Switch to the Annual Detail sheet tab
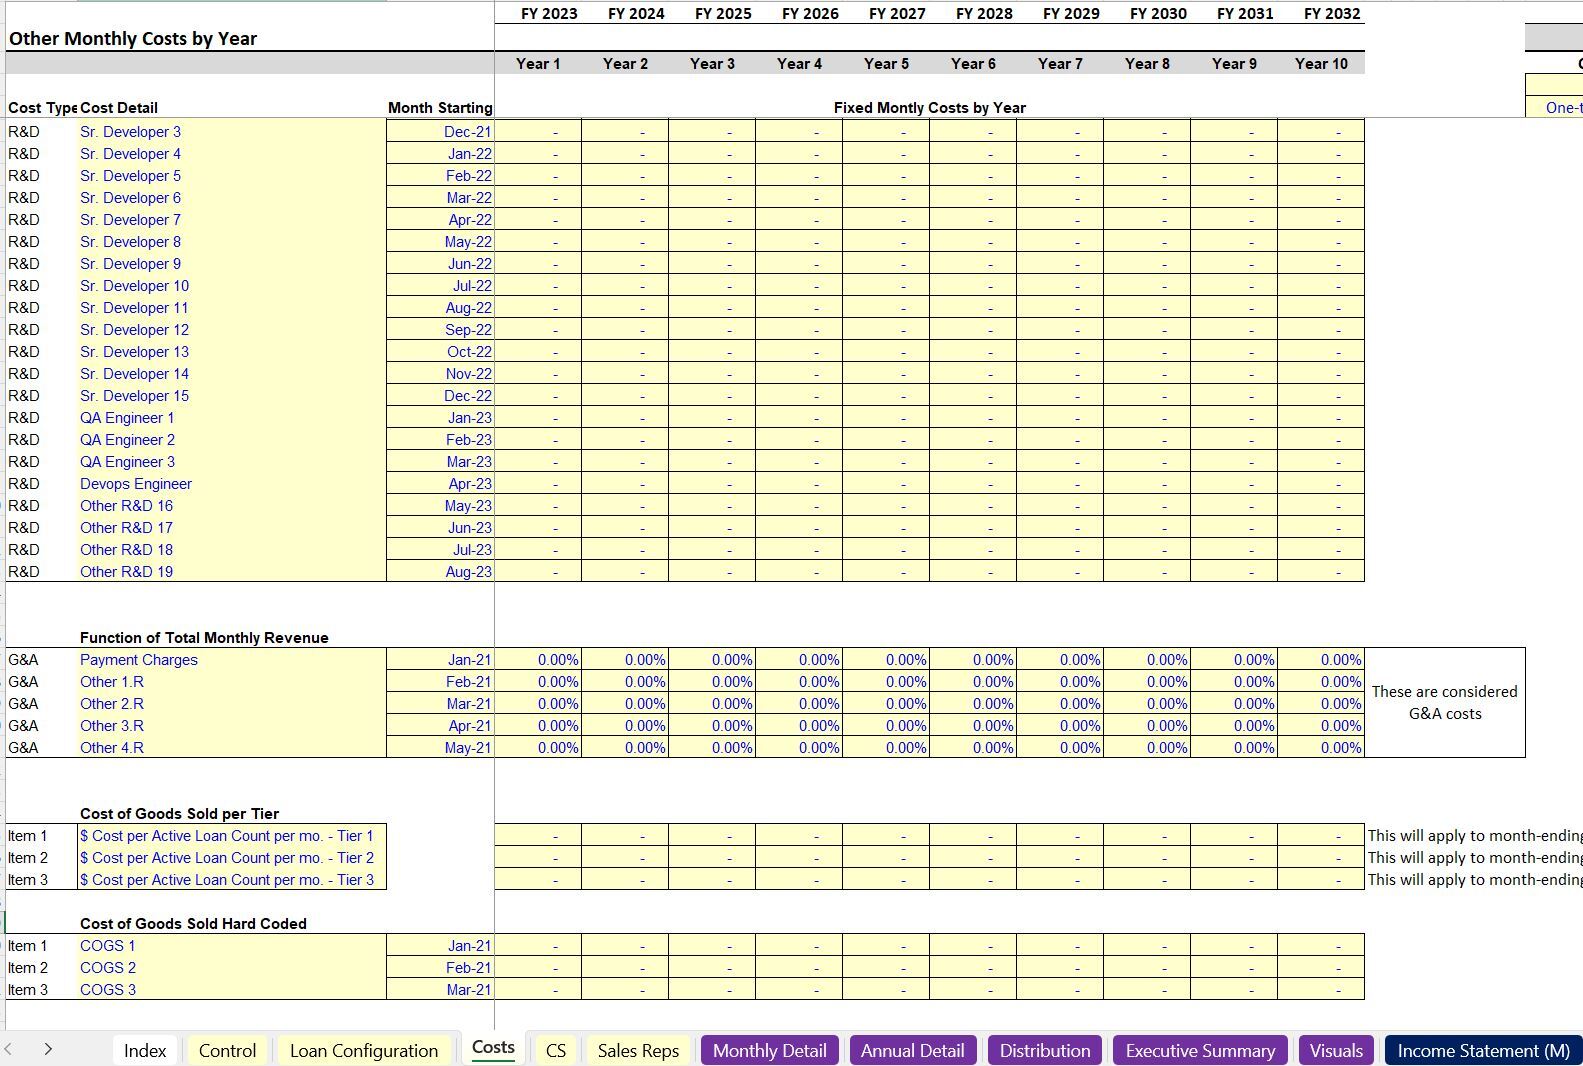The width and height of the screenshot is (1583, 1066). (913, 1050)
